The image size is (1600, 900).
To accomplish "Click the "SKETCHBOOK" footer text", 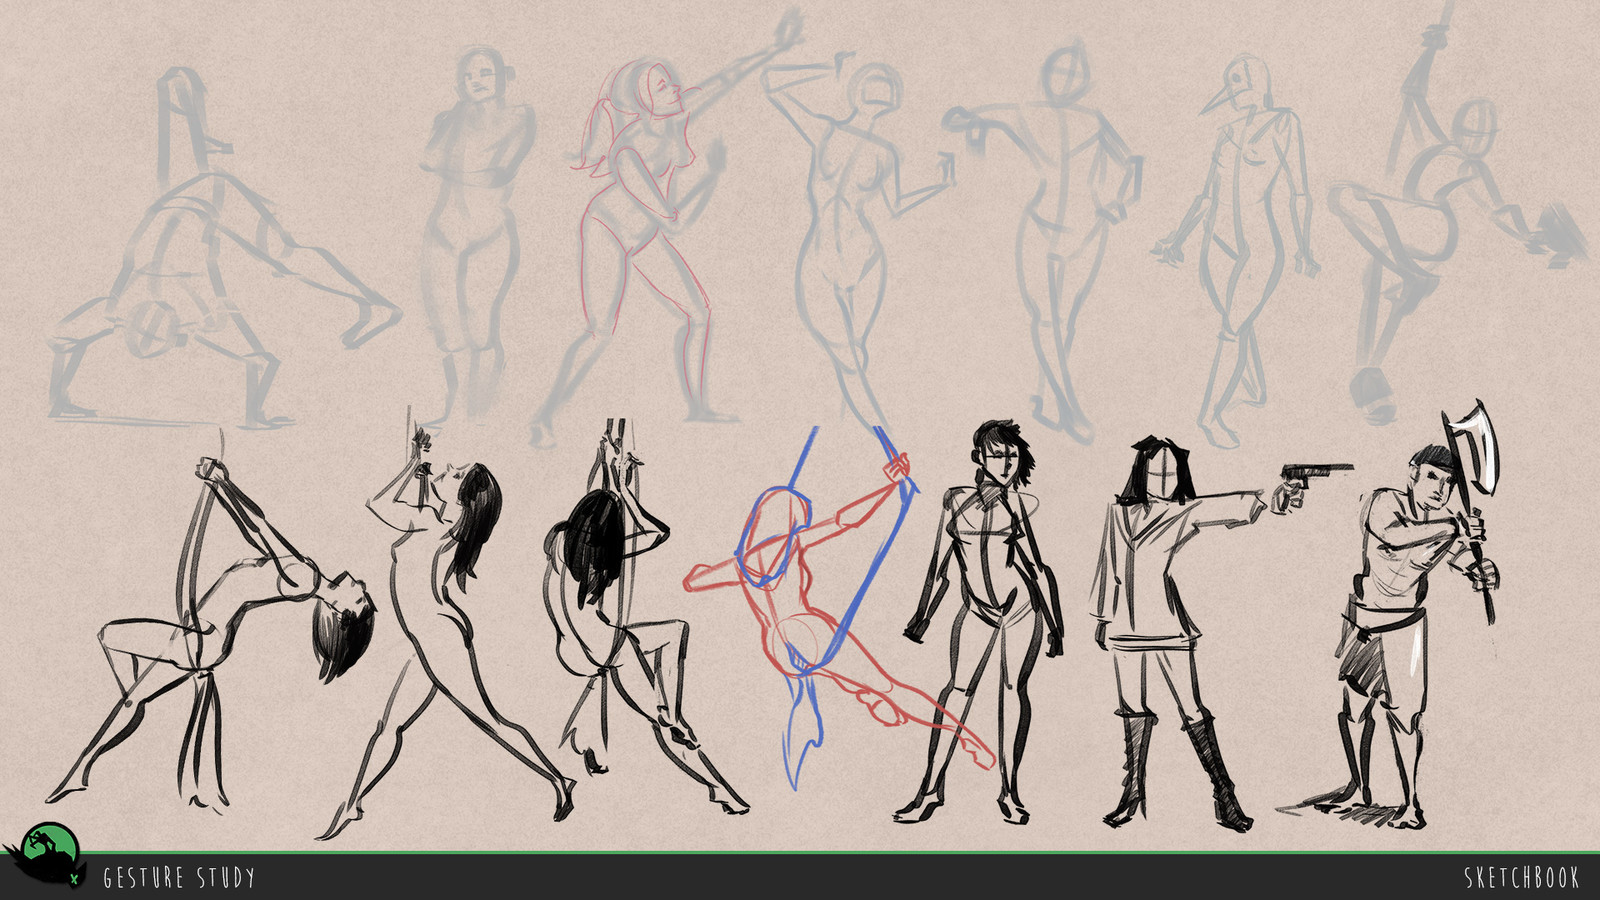I will click(x=1521, y=878).
